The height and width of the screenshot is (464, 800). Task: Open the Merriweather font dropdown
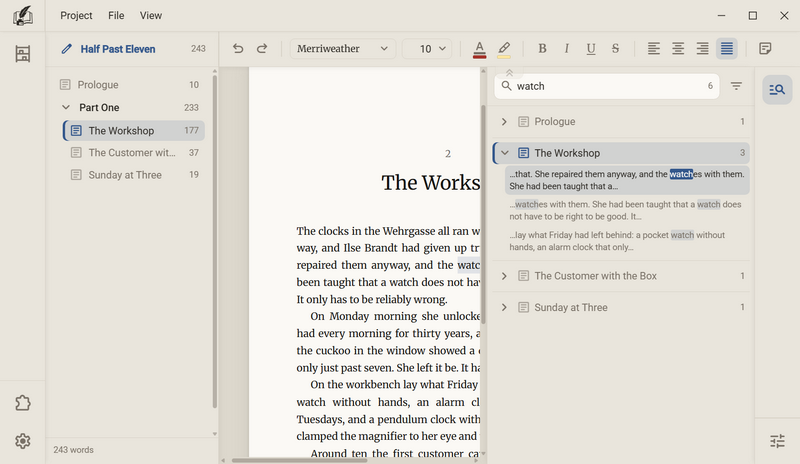coord(342,48)
